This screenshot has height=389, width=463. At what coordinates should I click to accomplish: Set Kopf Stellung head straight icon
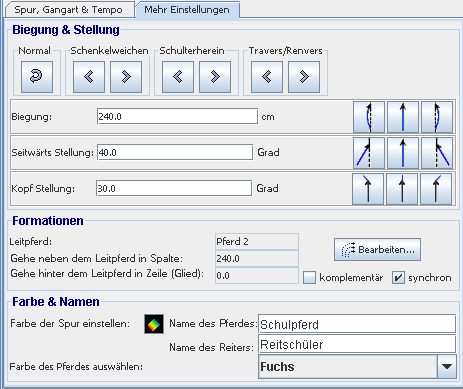pos(402,189)
